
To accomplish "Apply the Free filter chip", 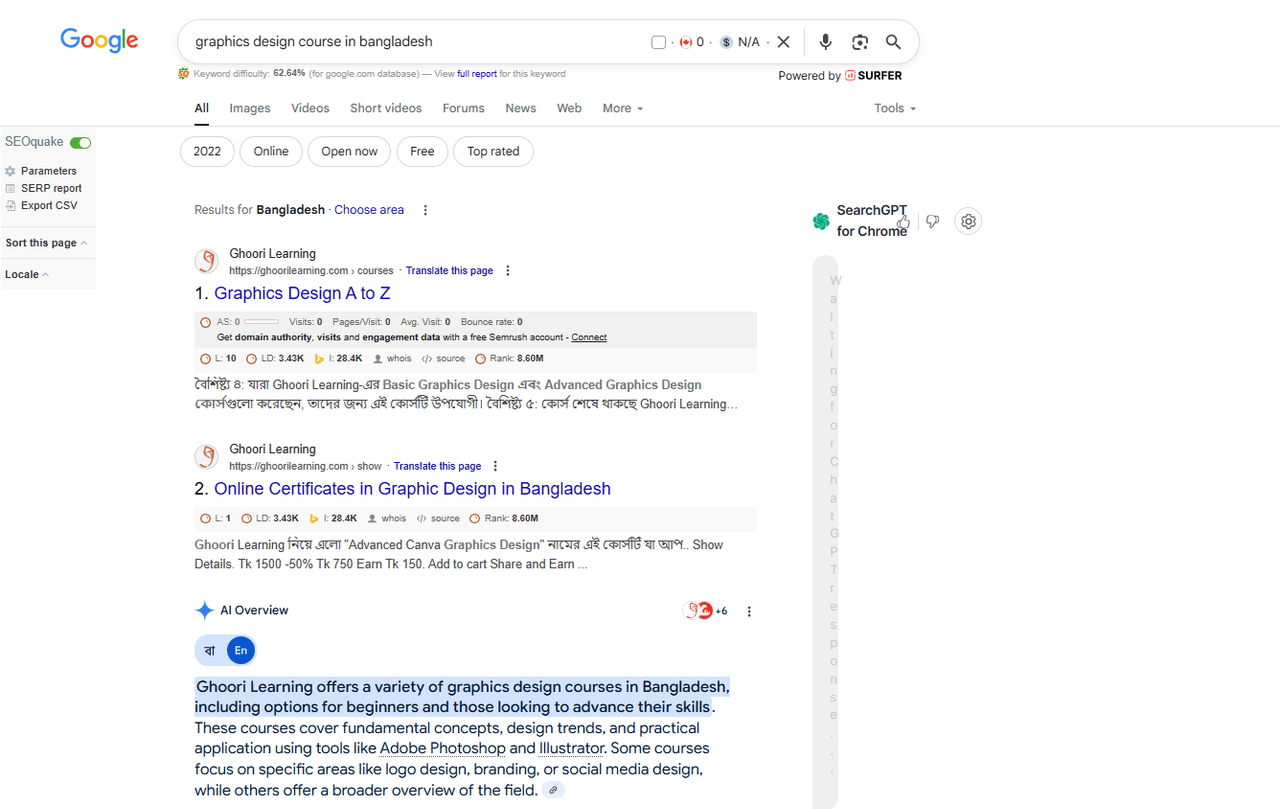I will [422, 151].
